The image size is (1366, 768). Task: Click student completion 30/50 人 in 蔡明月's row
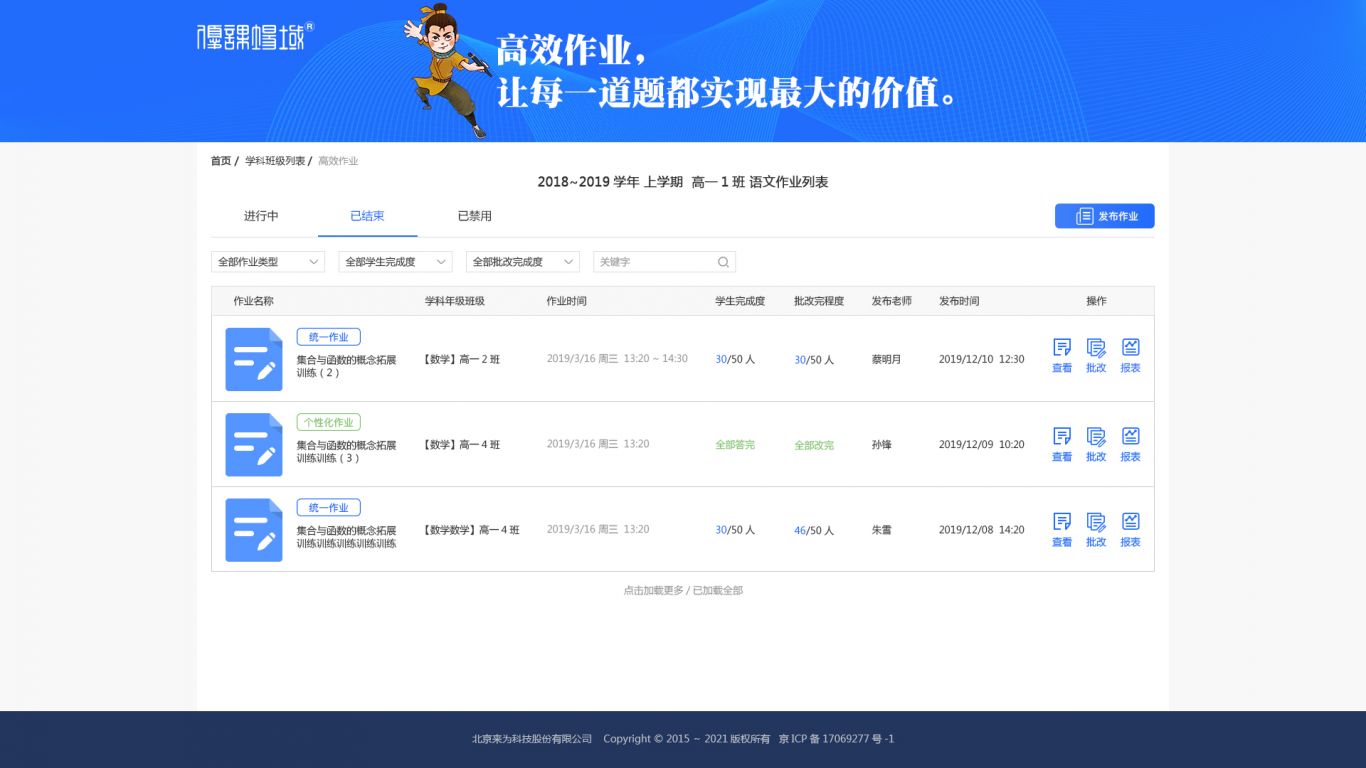[735, 359]
